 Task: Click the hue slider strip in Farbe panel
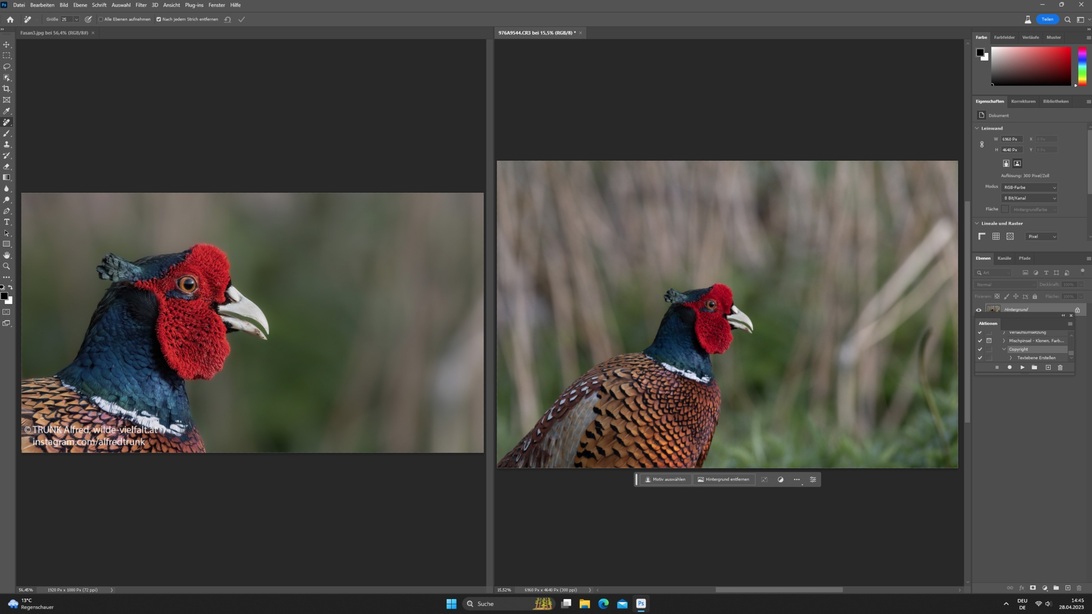1082,66
